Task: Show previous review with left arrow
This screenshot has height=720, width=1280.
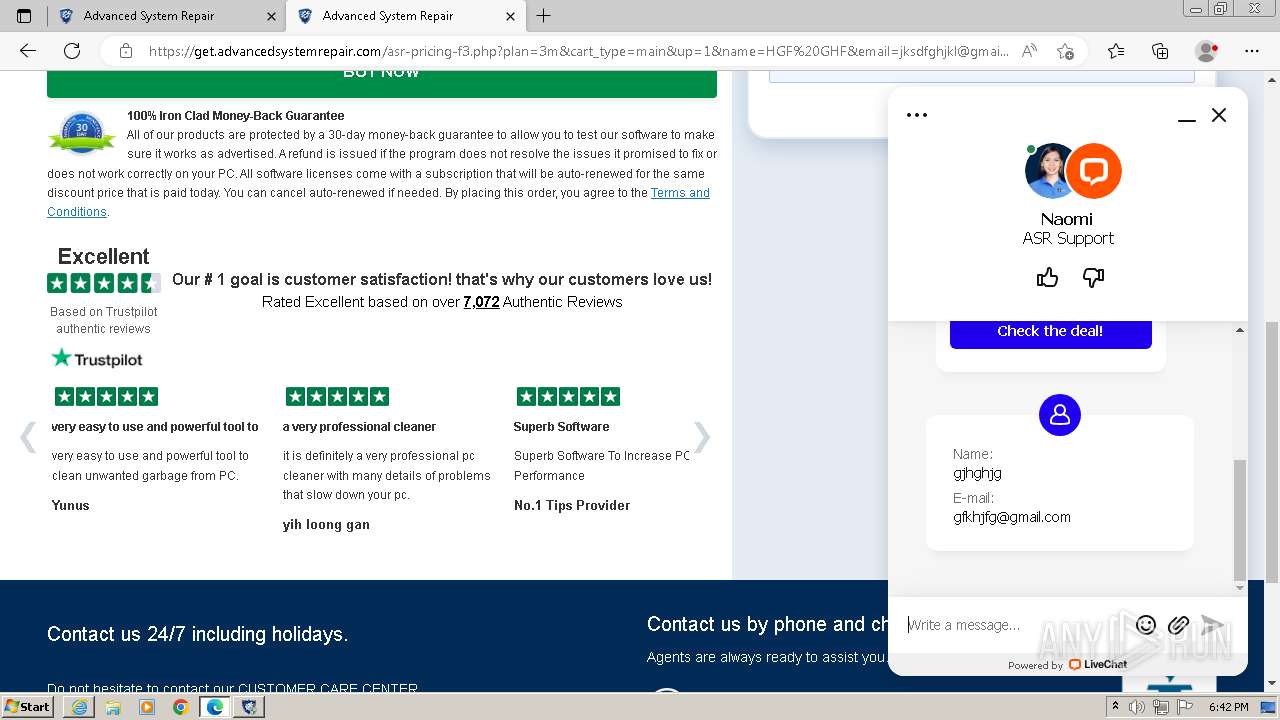Action: click(28, 437)
